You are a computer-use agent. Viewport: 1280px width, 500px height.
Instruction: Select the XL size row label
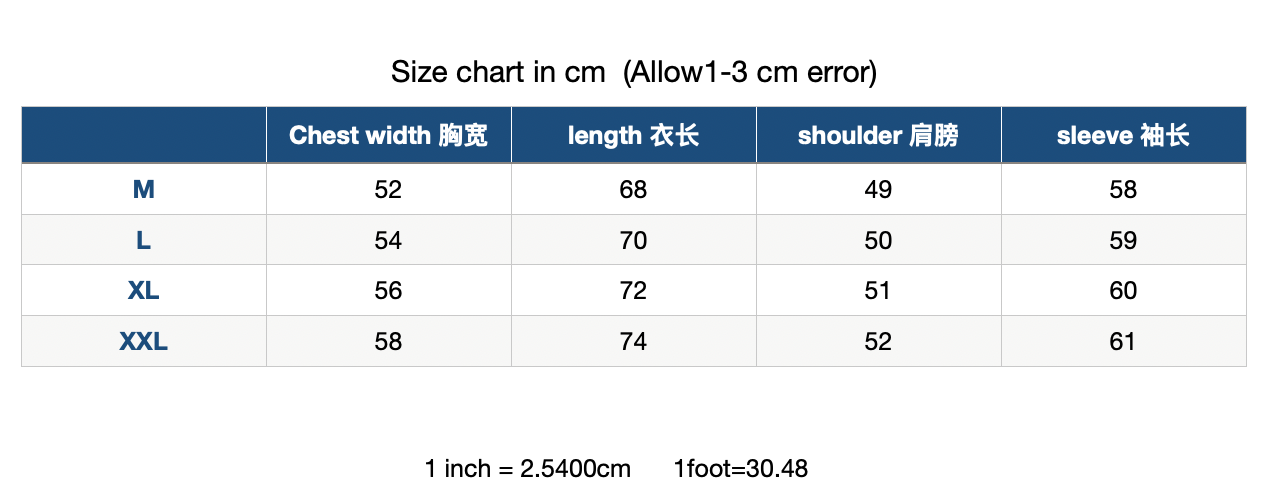[x=144, y=291]
